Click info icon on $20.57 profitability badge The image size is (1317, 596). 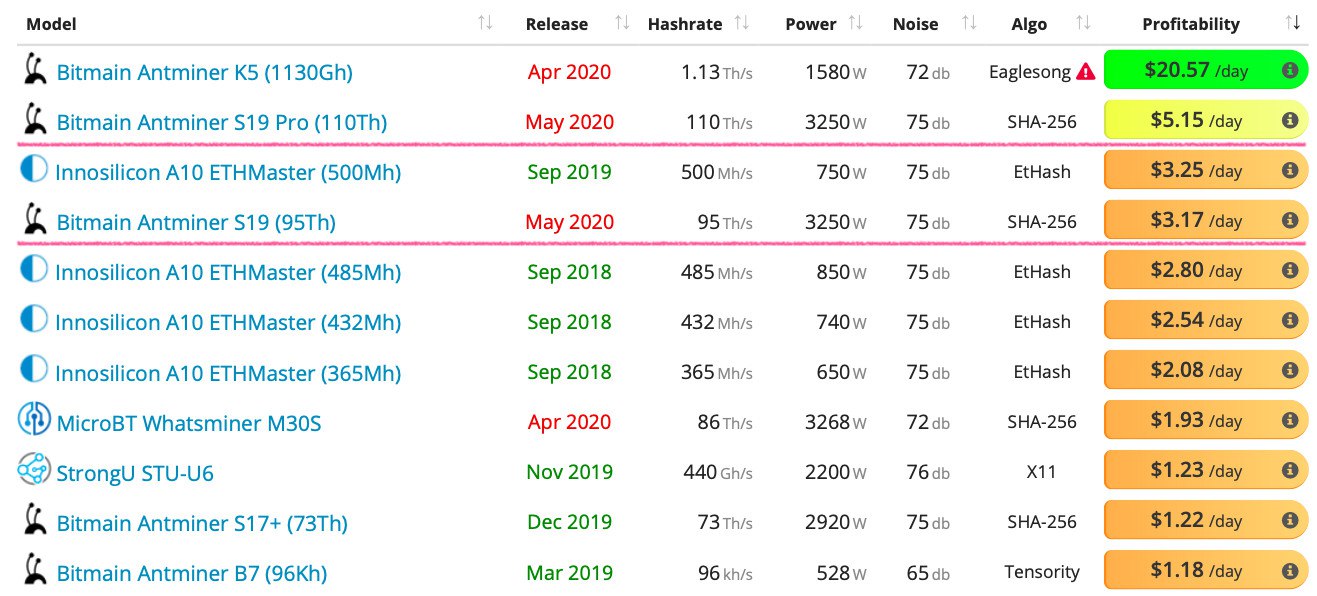(x=1290, y=71)
